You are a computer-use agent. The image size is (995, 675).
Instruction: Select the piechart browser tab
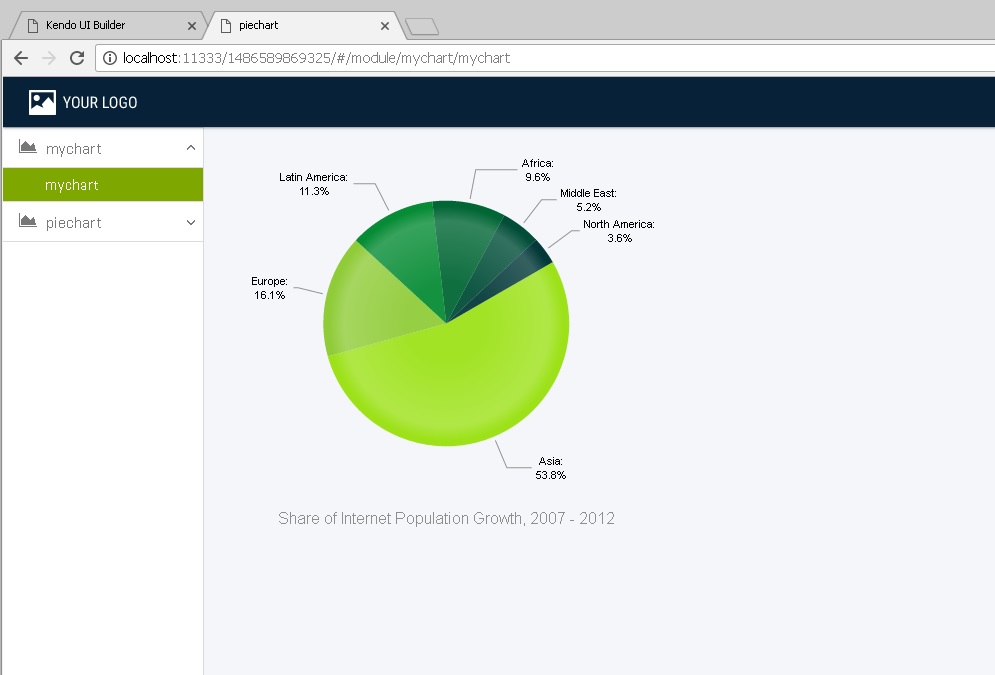[x=305, y=25]
